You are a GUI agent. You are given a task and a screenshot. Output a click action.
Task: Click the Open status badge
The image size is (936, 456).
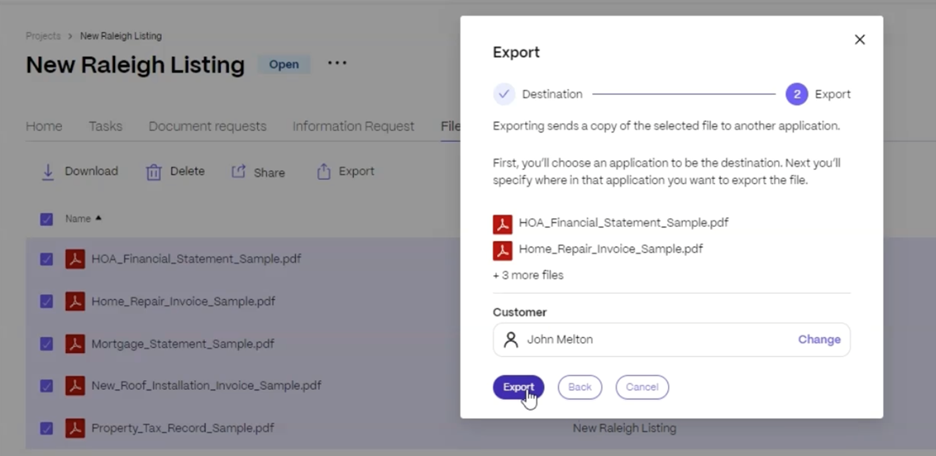point(284,64)
